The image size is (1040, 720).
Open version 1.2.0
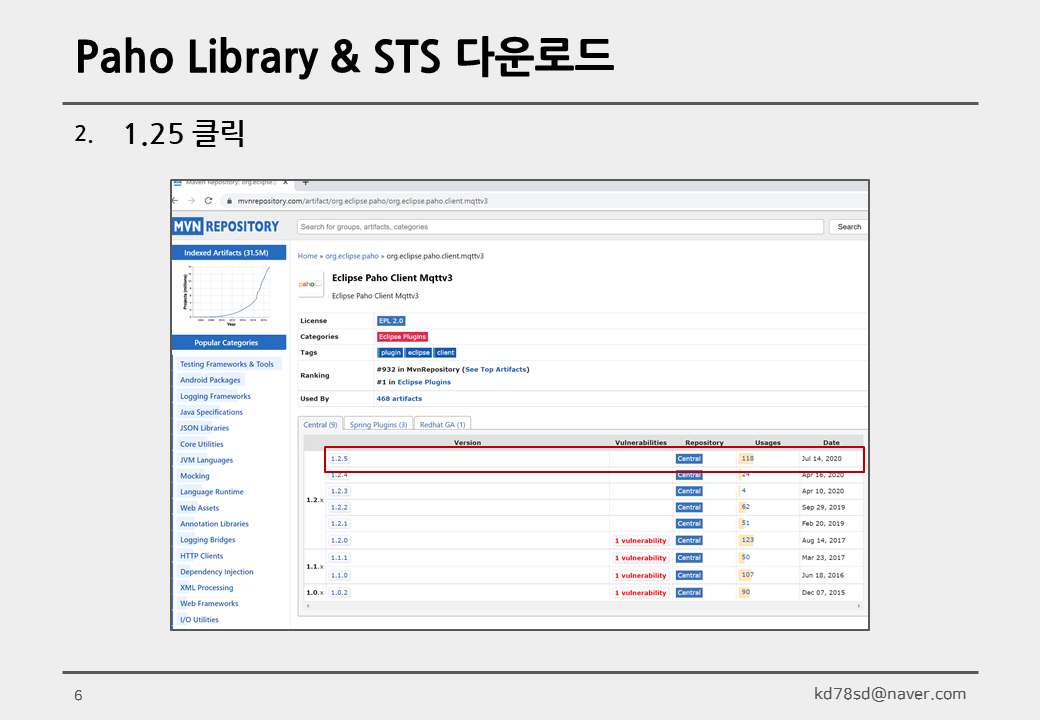[340, 540]
